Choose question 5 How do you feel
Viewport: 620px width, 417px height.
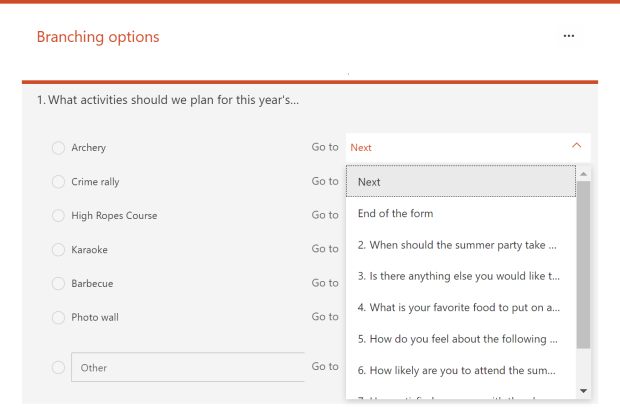[460, 339]
